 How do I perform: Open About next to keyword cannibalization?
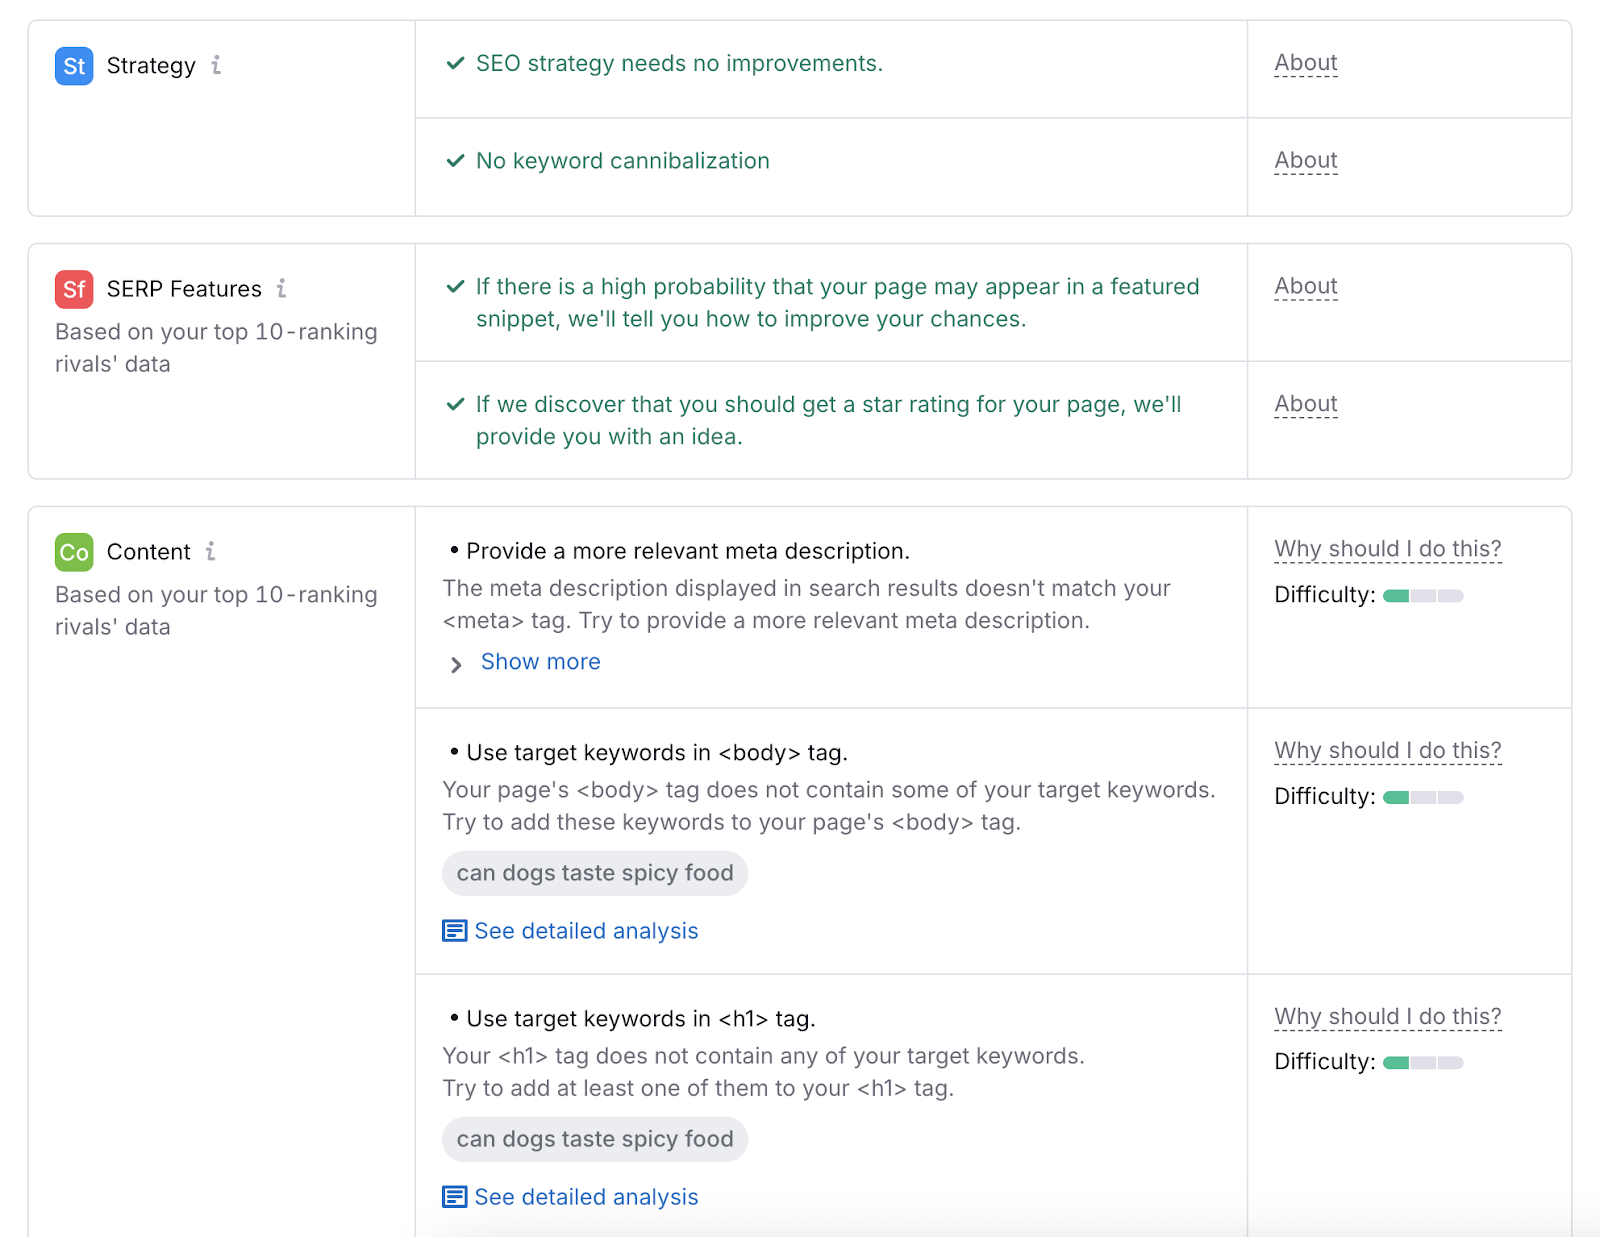pyautogui.click(x=1305, y=159)
